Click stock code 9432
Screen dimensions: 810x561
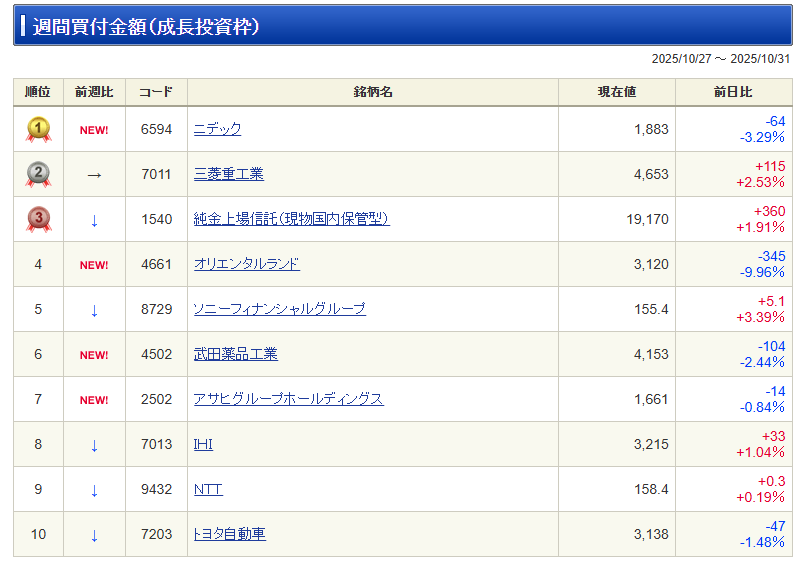pos(157,489)
